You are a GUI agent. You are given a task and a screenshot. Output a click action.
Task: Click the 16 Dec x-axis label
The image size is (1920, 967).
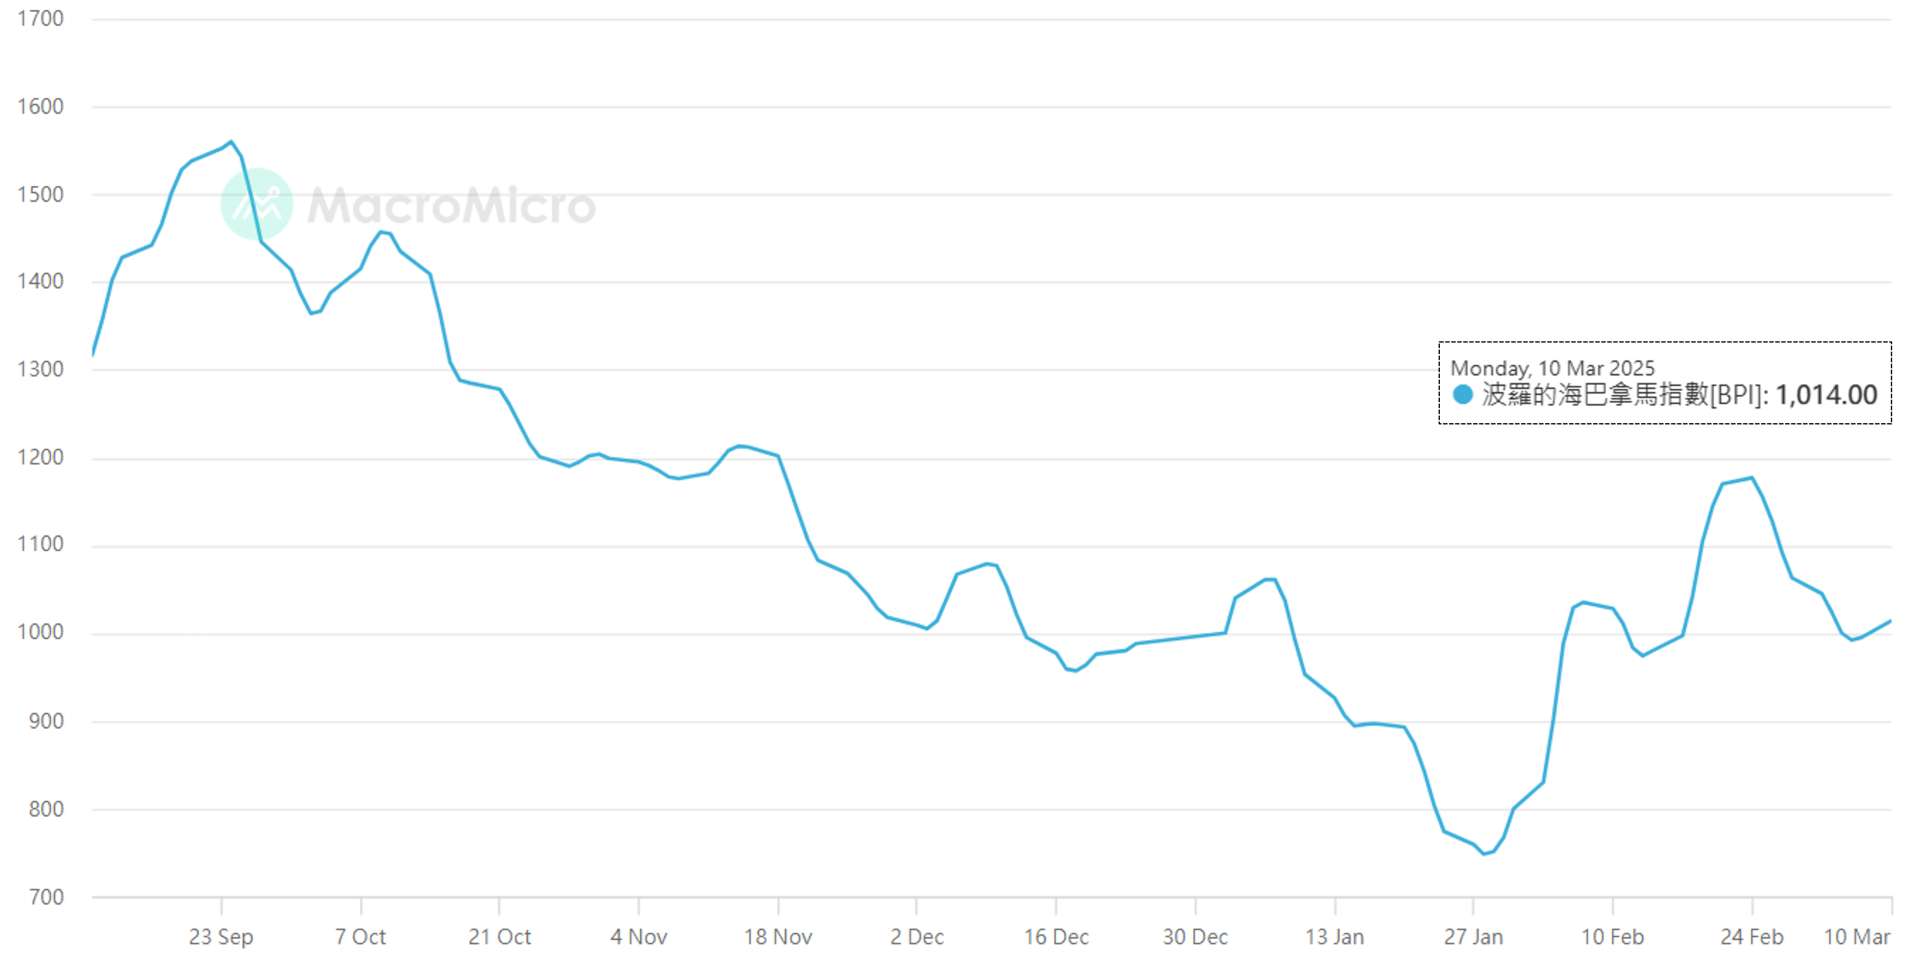(1056, 937)
